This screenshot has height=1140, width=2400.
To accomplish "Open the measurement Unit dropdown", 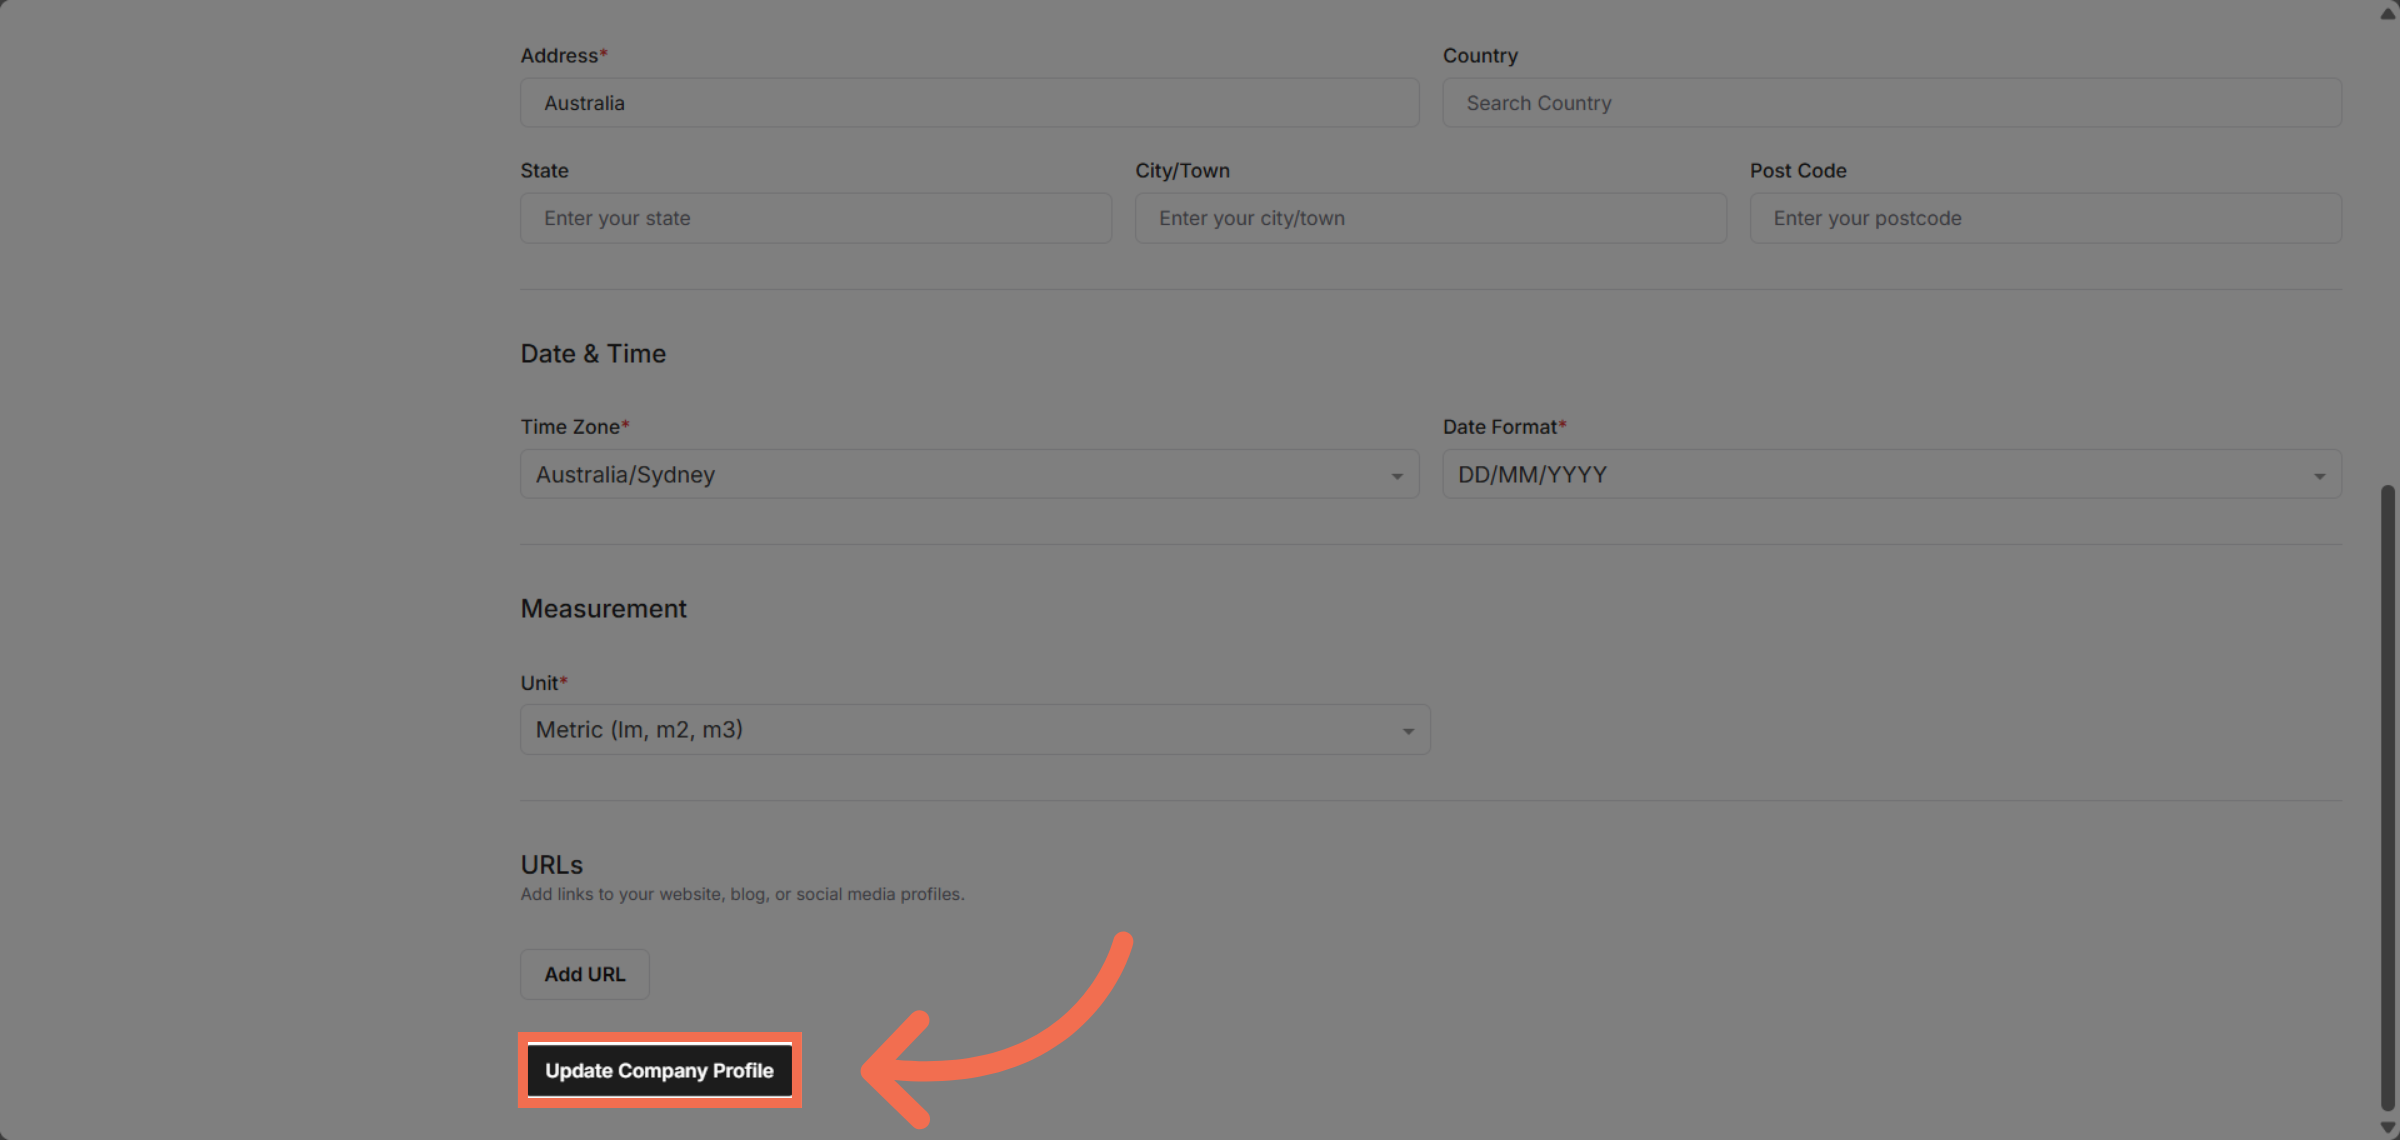I will 973,729.
